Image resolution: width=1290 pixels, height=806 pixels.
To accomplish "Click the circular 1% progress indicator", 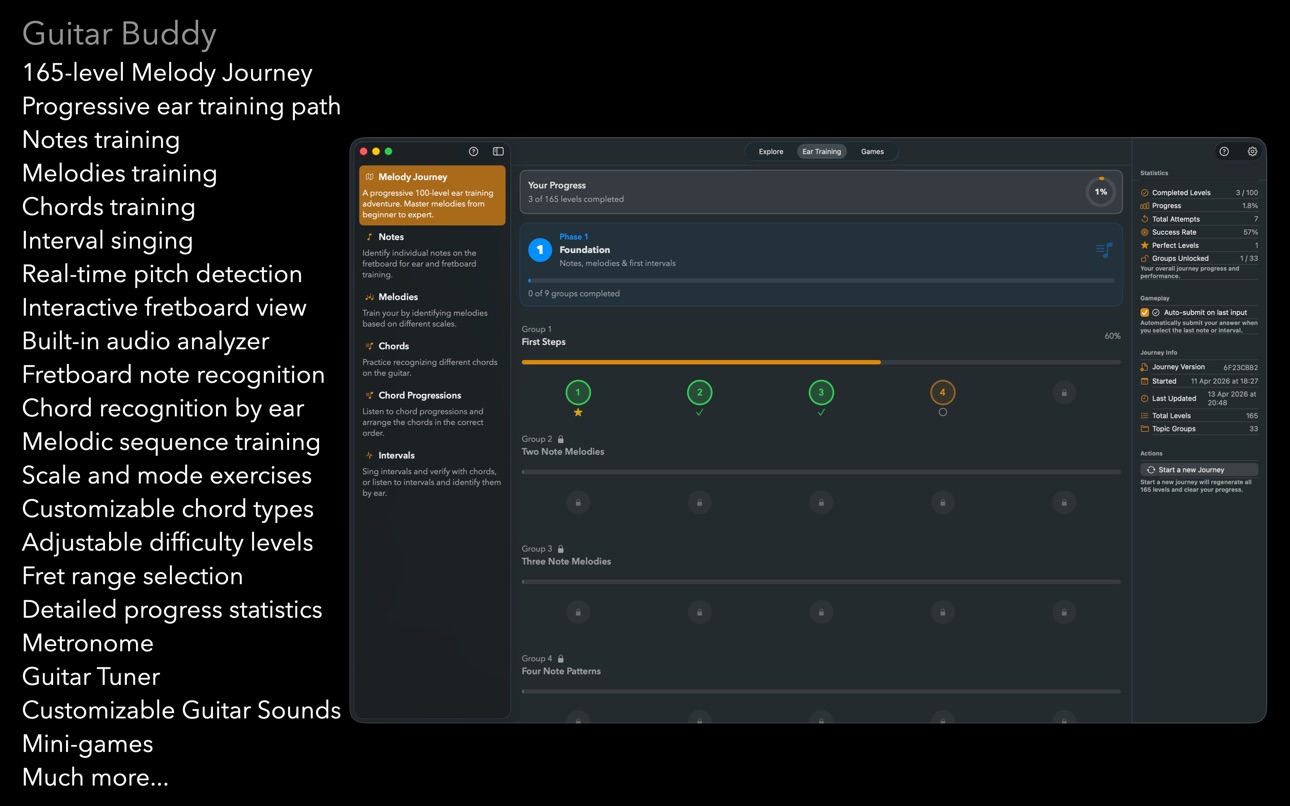I will tap(1101, 192).
